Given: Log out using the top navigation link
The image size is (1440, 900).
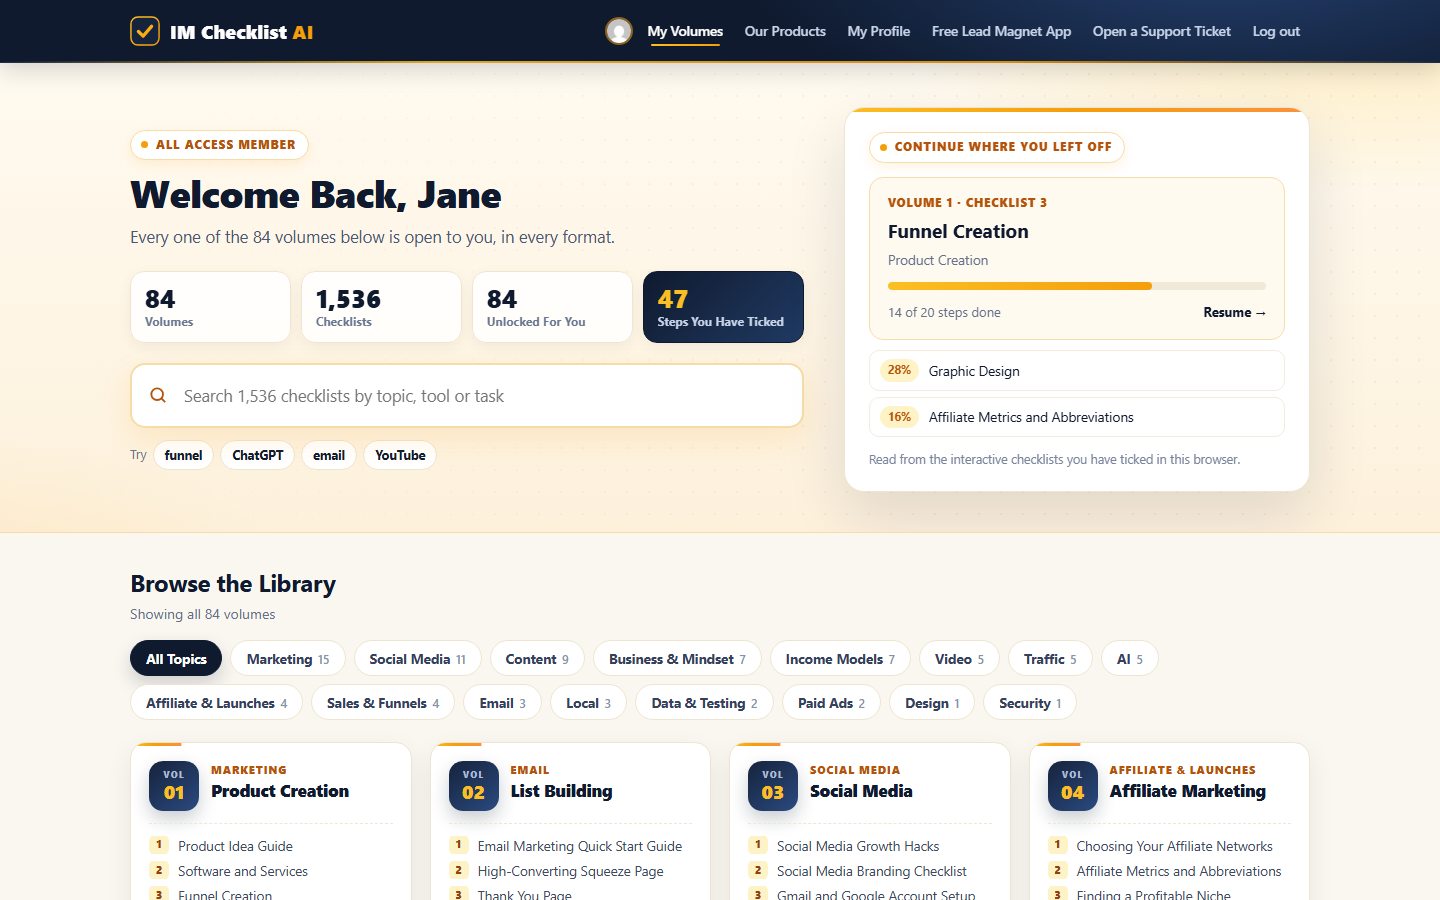Looking at the screenshot, I should (x=1276, y=31).
